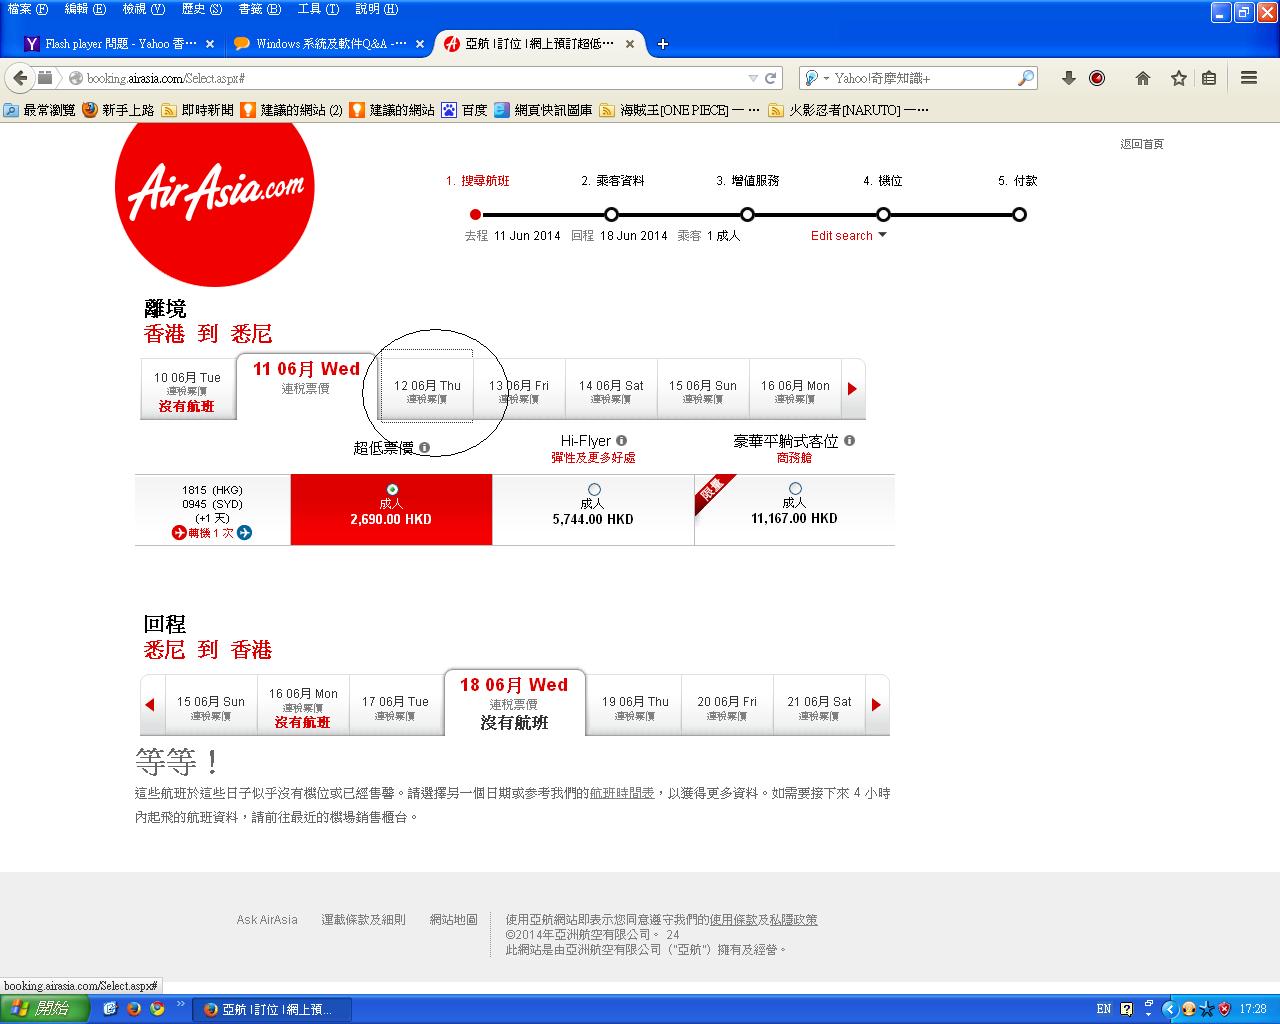Viewport: 1280px width, 1024px height.
Task: Click info icon beside 超低票價
Action: [x=425, y=448]
